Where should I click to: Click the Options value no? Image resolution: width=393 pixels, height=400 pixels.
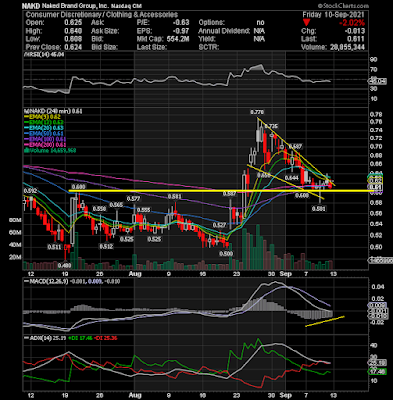(260, 23)
